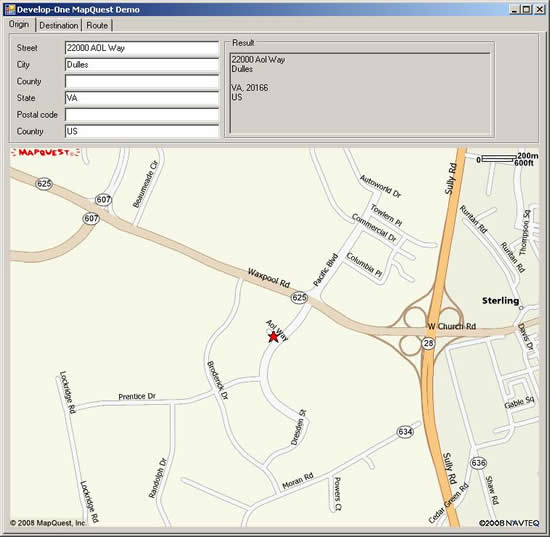The height and width of the screenshot is (537, 550).
Task: Click the route 636 shield icon
Action: pos(478,463)
